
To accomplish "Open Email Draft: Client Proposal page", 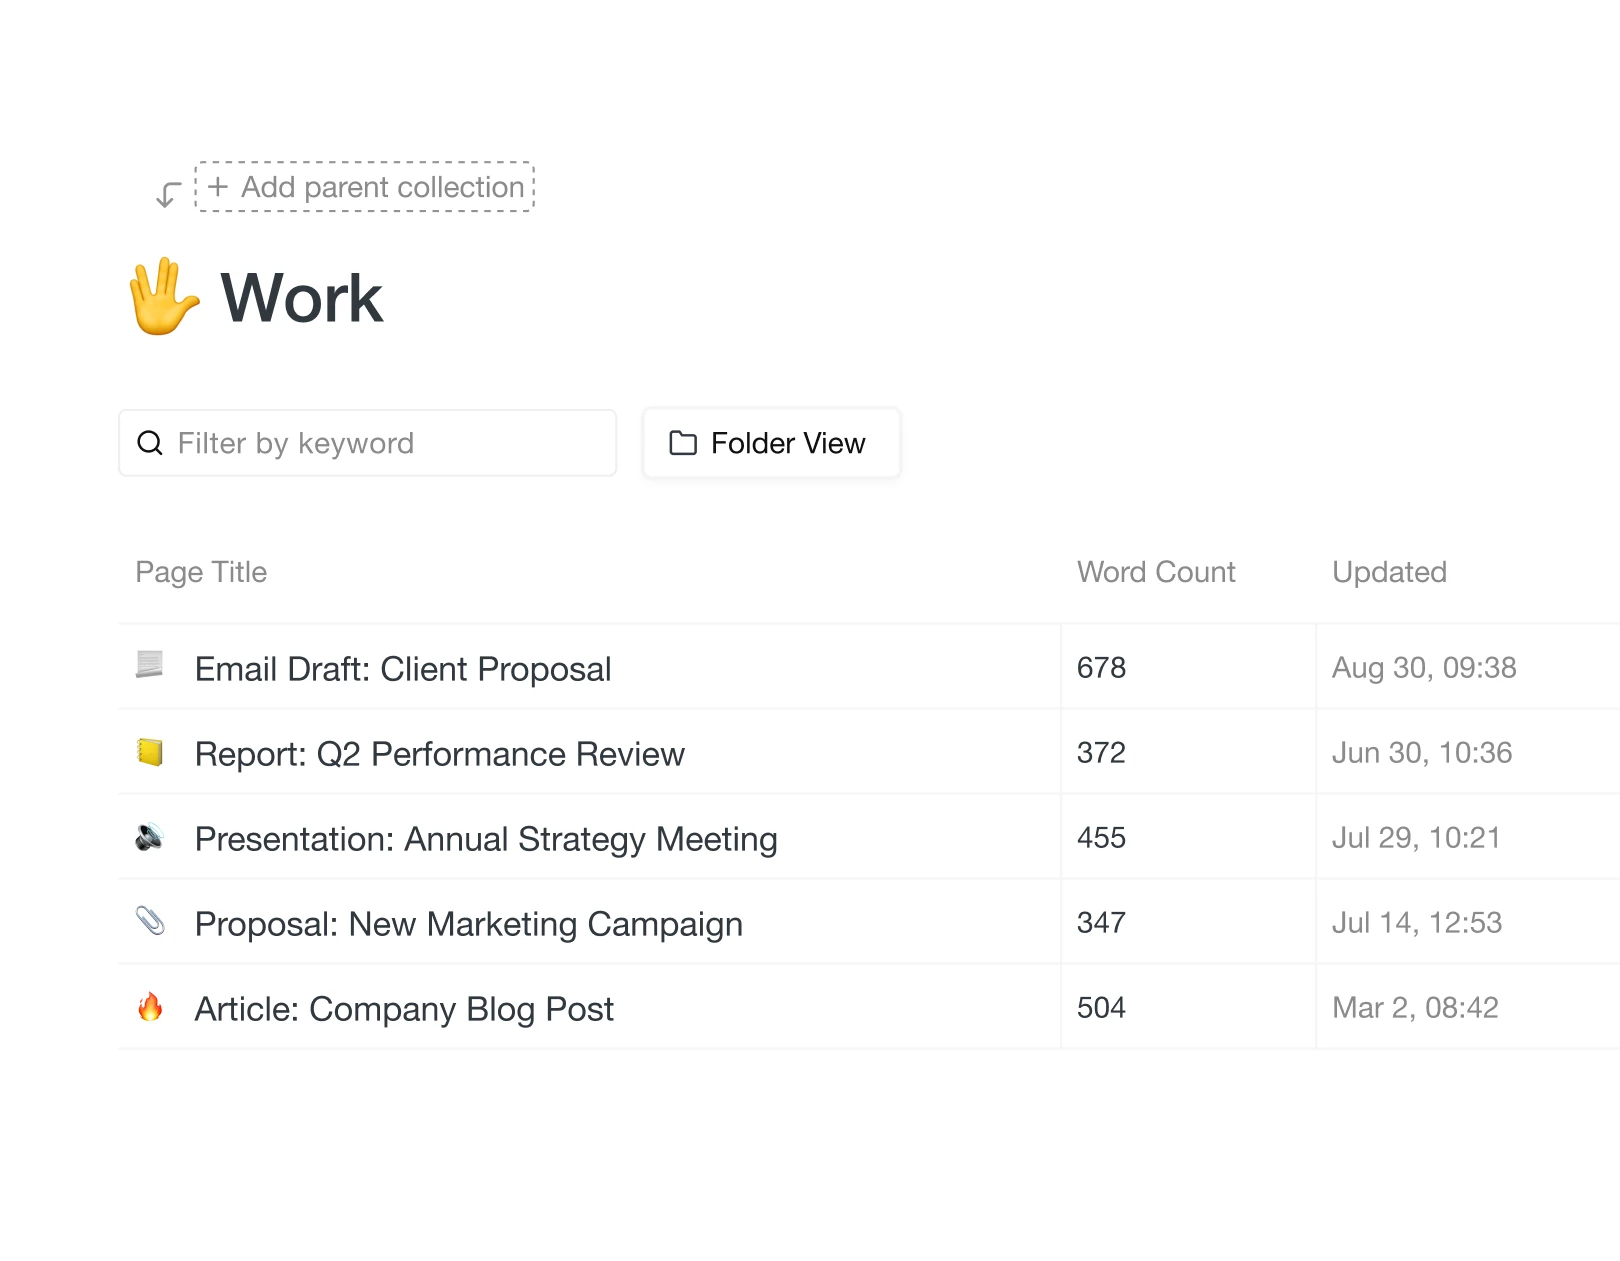I will (x=403, y=669).
